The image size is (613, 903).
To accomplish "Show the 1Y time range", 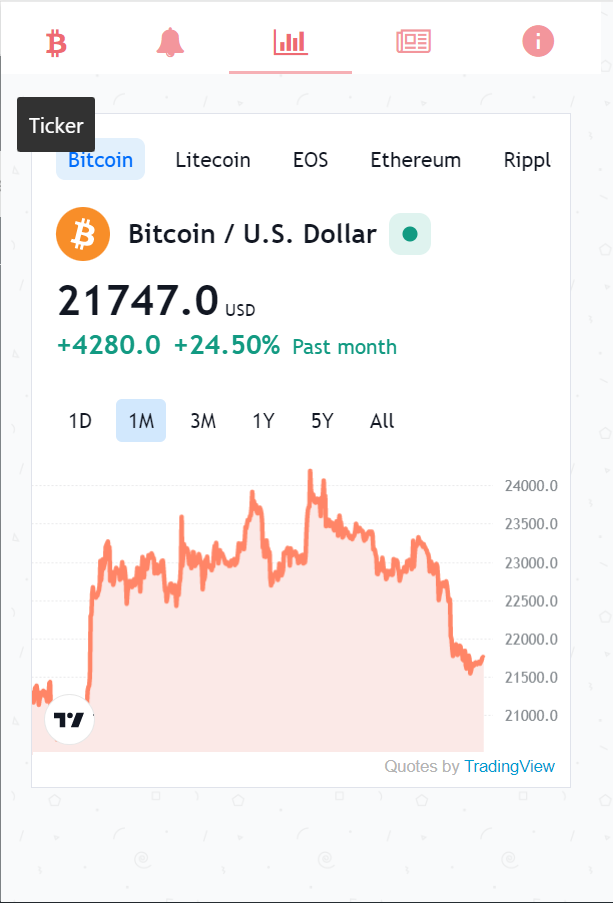I will click(263, 421).
